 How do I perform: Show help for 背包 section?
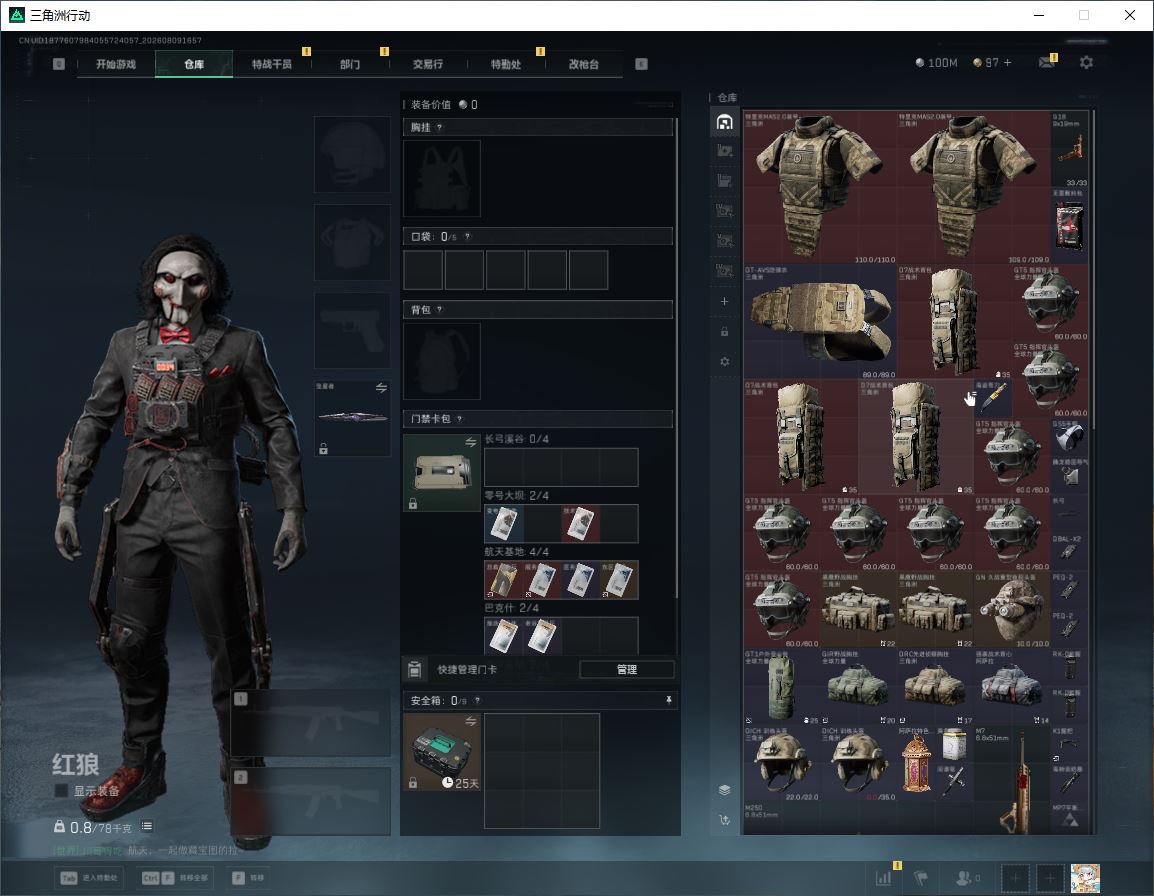pos(439,309)
